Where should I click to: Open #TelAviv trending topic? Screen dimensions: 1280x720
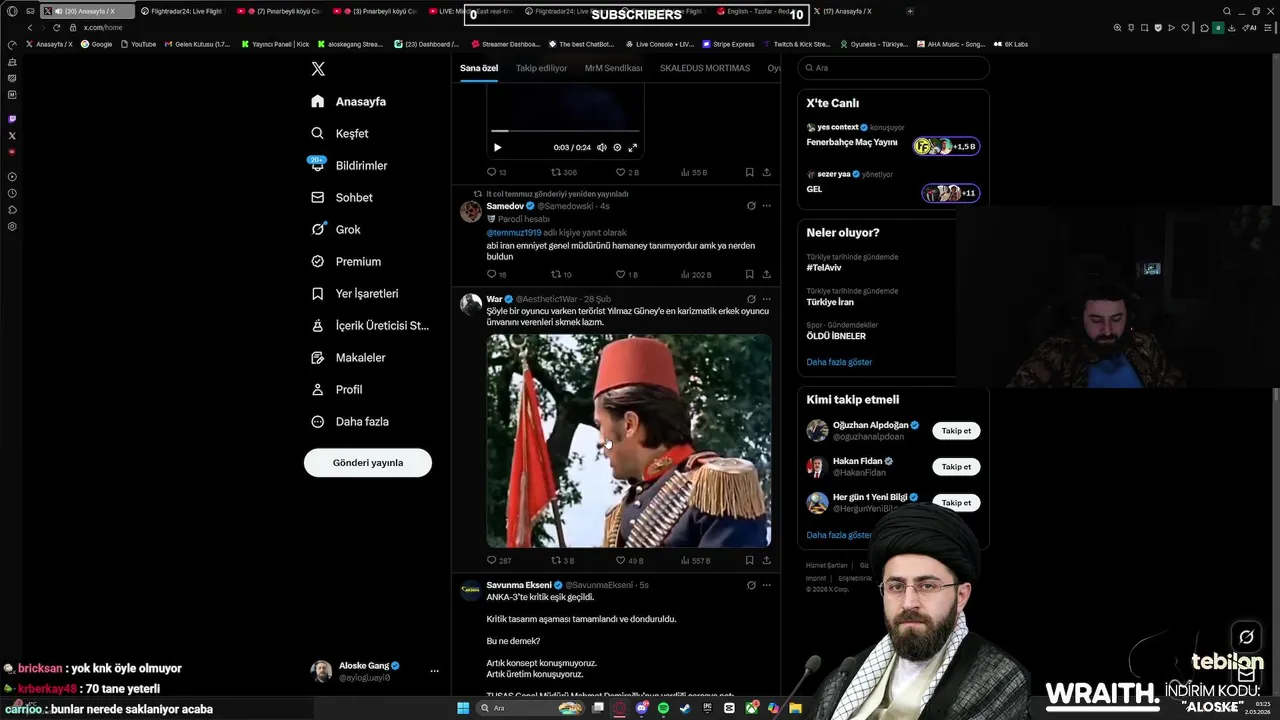coord(824,268)
